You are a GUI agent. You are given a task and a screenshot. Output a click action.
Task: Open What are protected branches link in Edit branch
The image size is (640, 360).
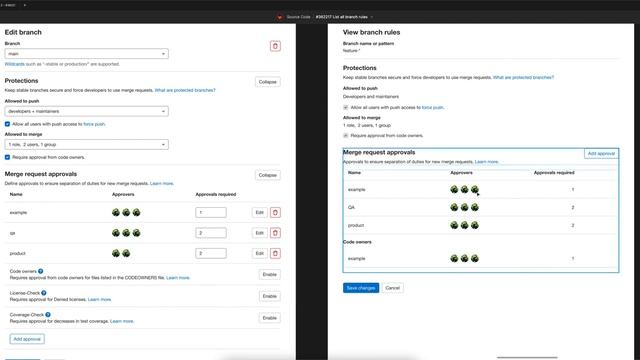point(185,90)
